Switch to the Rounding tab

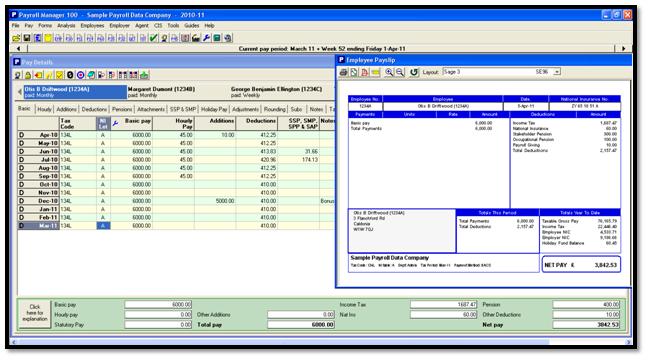coord(274,110)
